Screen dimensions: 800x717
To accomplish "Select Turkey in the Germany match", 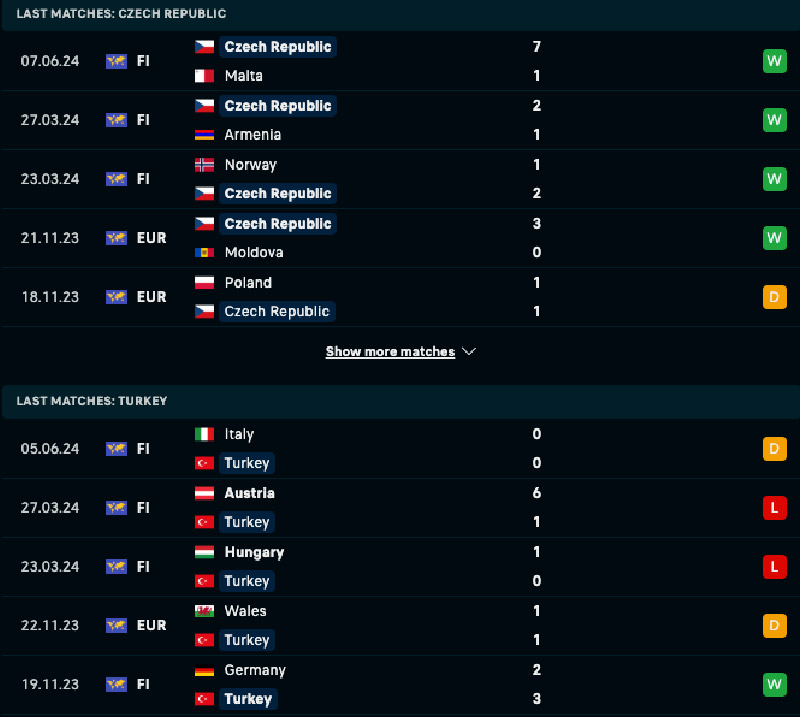I will coord(247,699).
